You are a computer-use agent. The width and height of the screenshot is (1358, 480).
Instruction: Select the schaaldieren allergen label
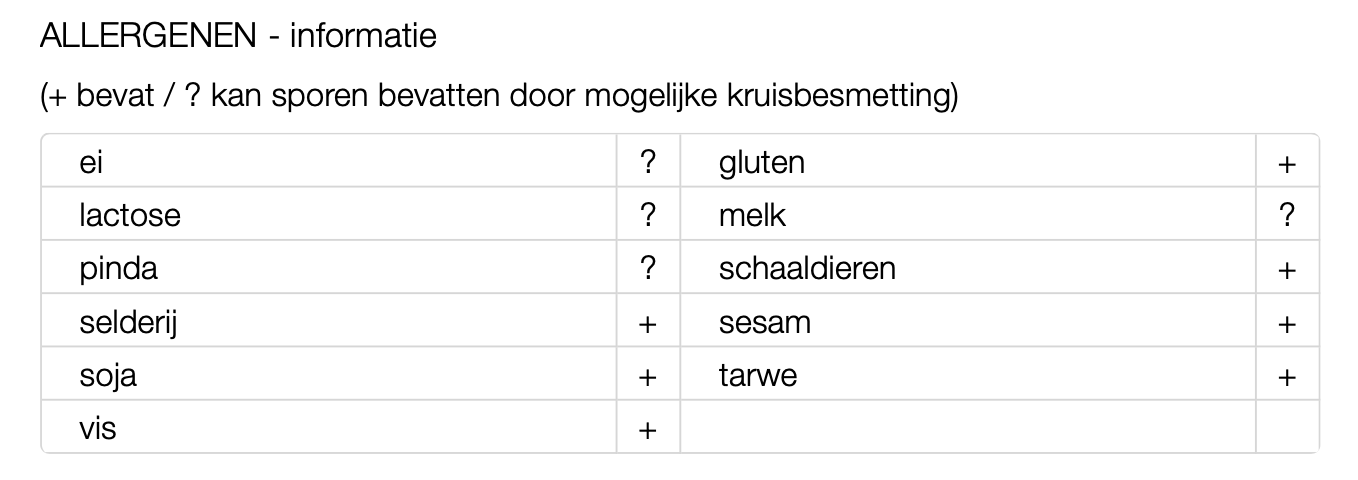click(807, 269)
